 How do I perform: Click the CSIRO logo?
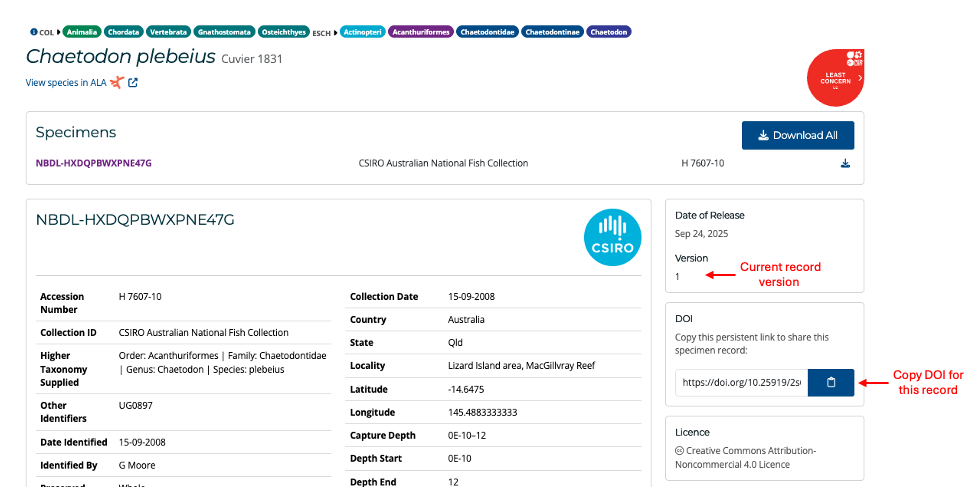[x=612, y=238]
